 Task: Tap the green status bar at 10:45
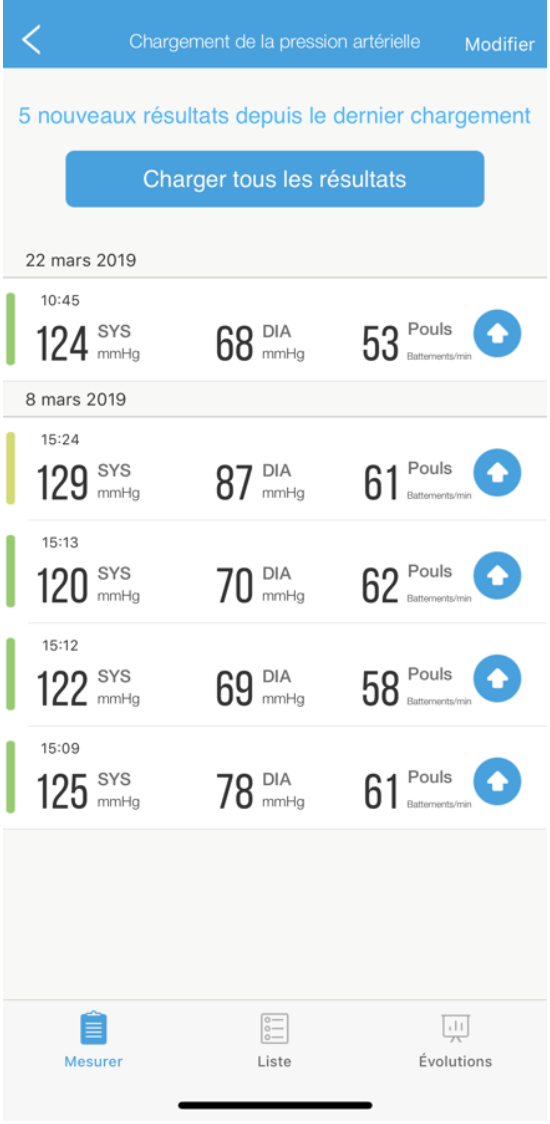click(10, 329)
